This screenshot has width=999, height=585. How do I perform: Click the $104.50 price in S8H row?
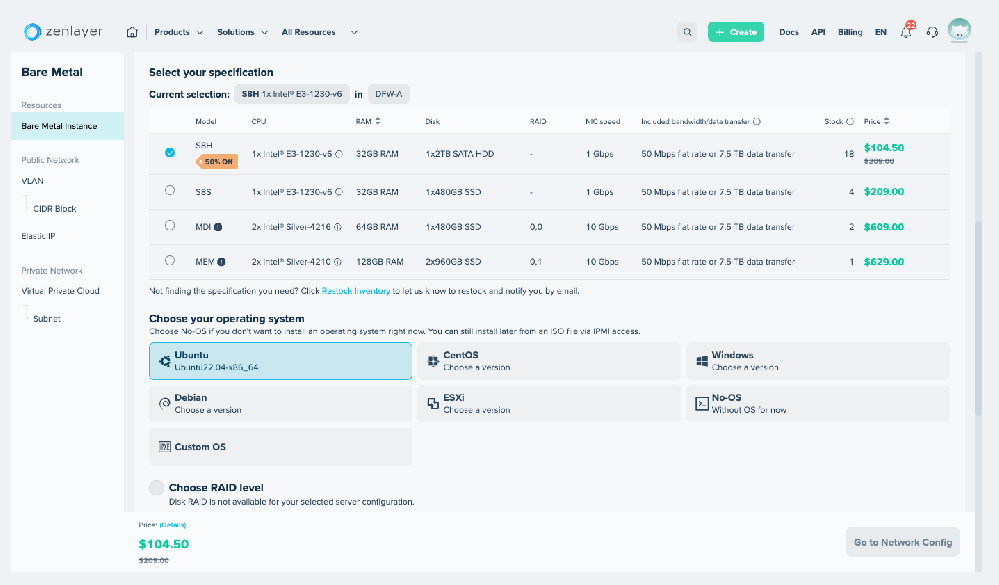point(884,148)
